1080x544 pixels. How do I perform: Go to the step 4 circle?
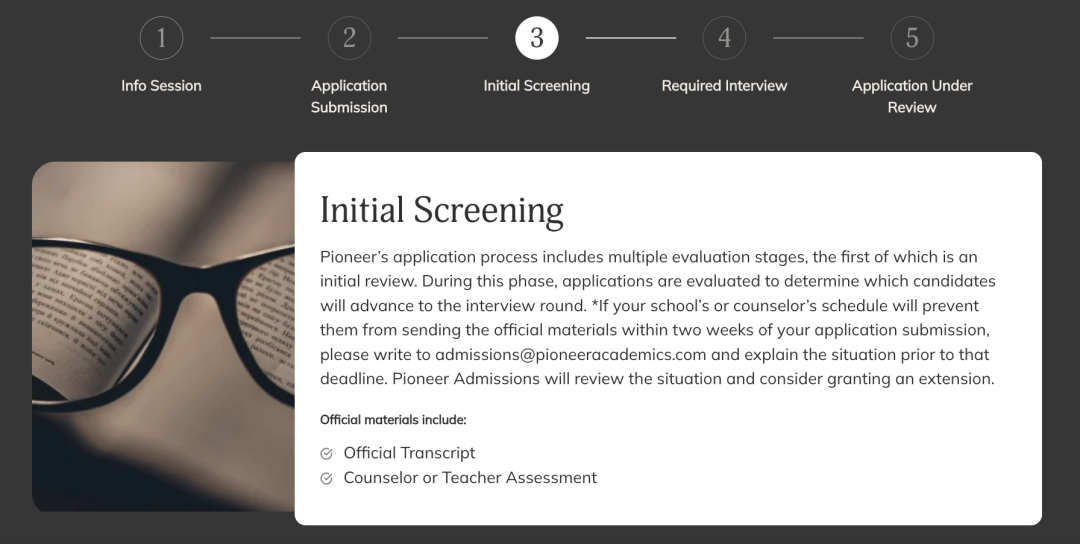724,38
